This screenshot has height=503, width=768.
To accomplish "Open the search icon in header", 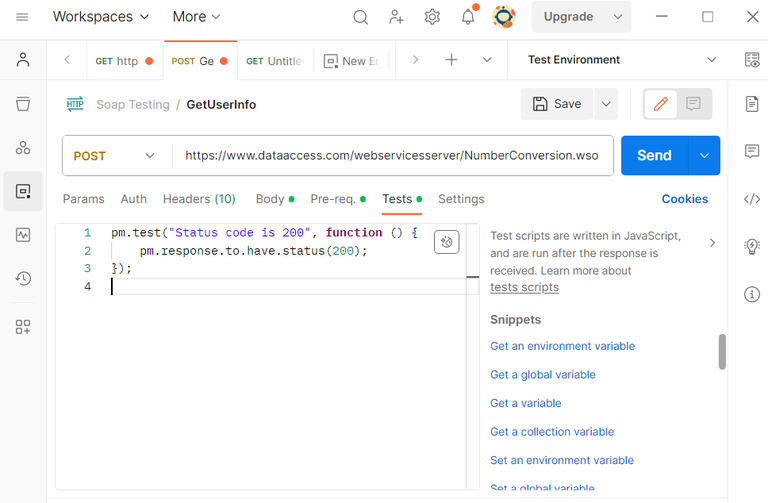I will coord(361,17).
